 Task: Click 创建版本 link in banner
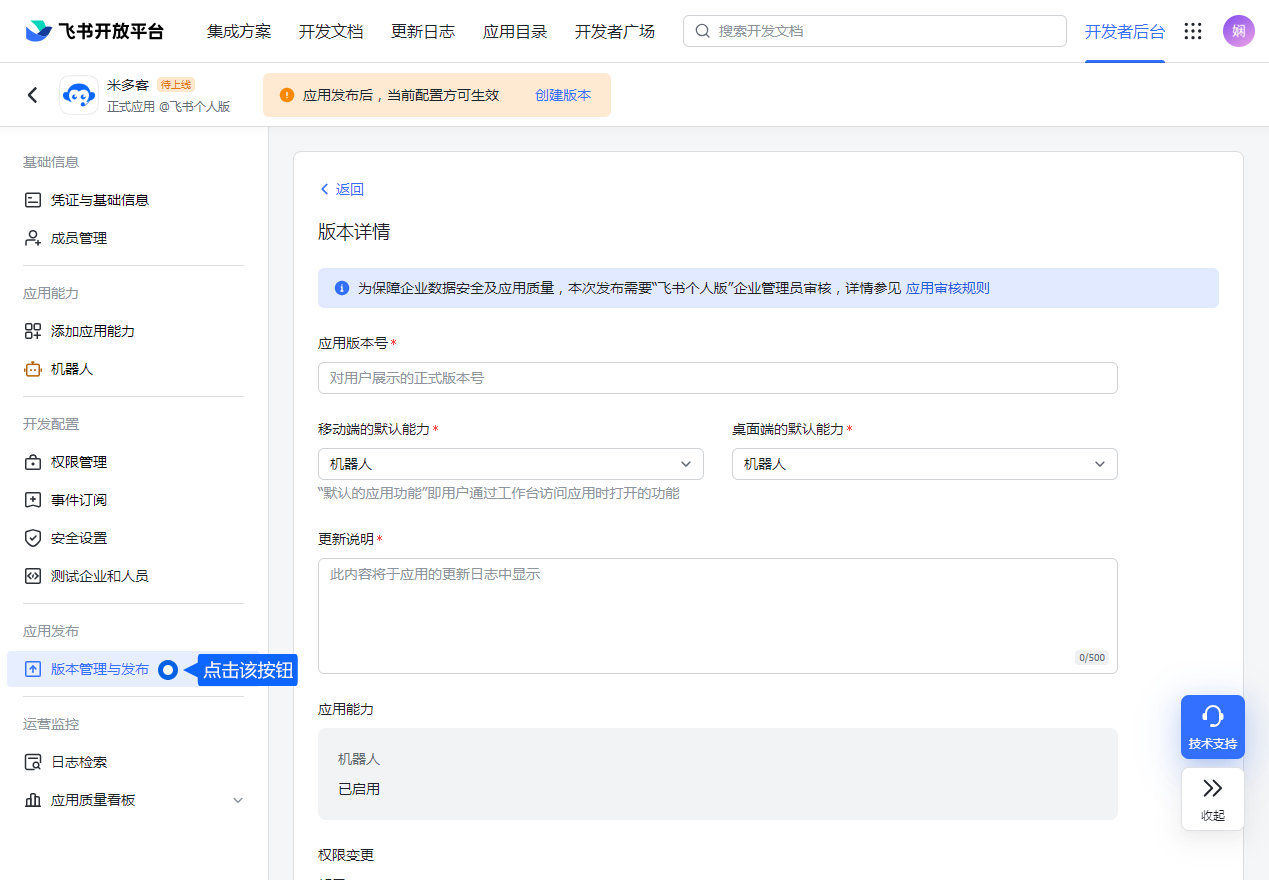pyautogui.click(x=562, y=95)
